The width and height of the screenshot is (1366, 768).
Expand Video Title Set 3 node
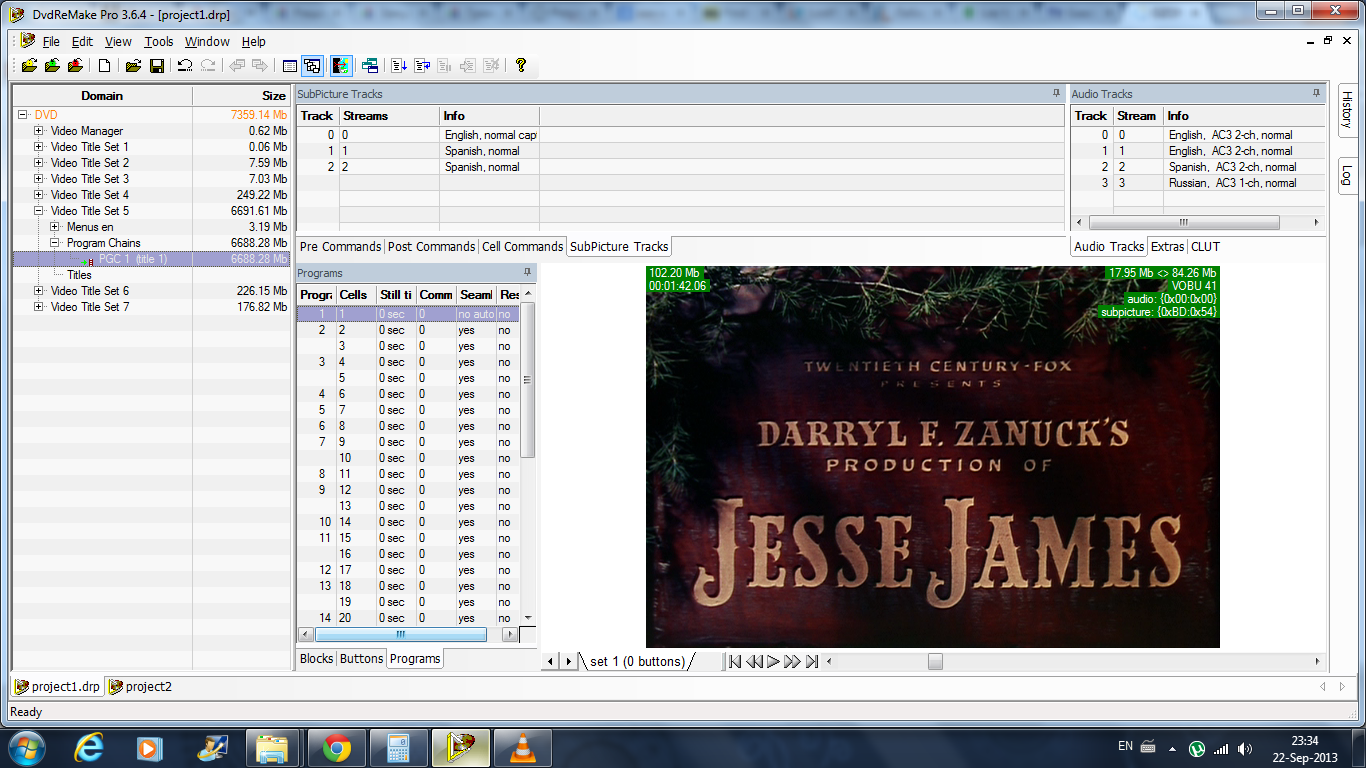tap(39, 179)
